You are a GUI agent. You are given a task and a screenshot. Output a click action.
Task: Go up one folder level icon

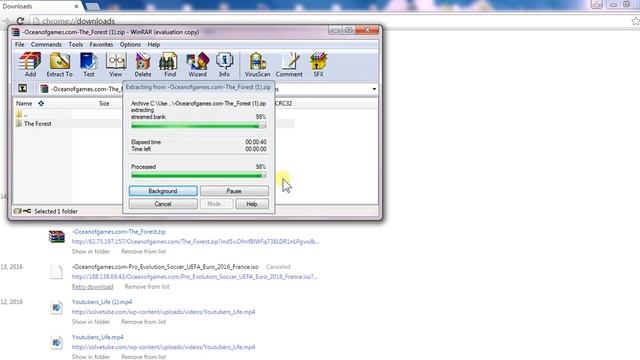[22, 88]
